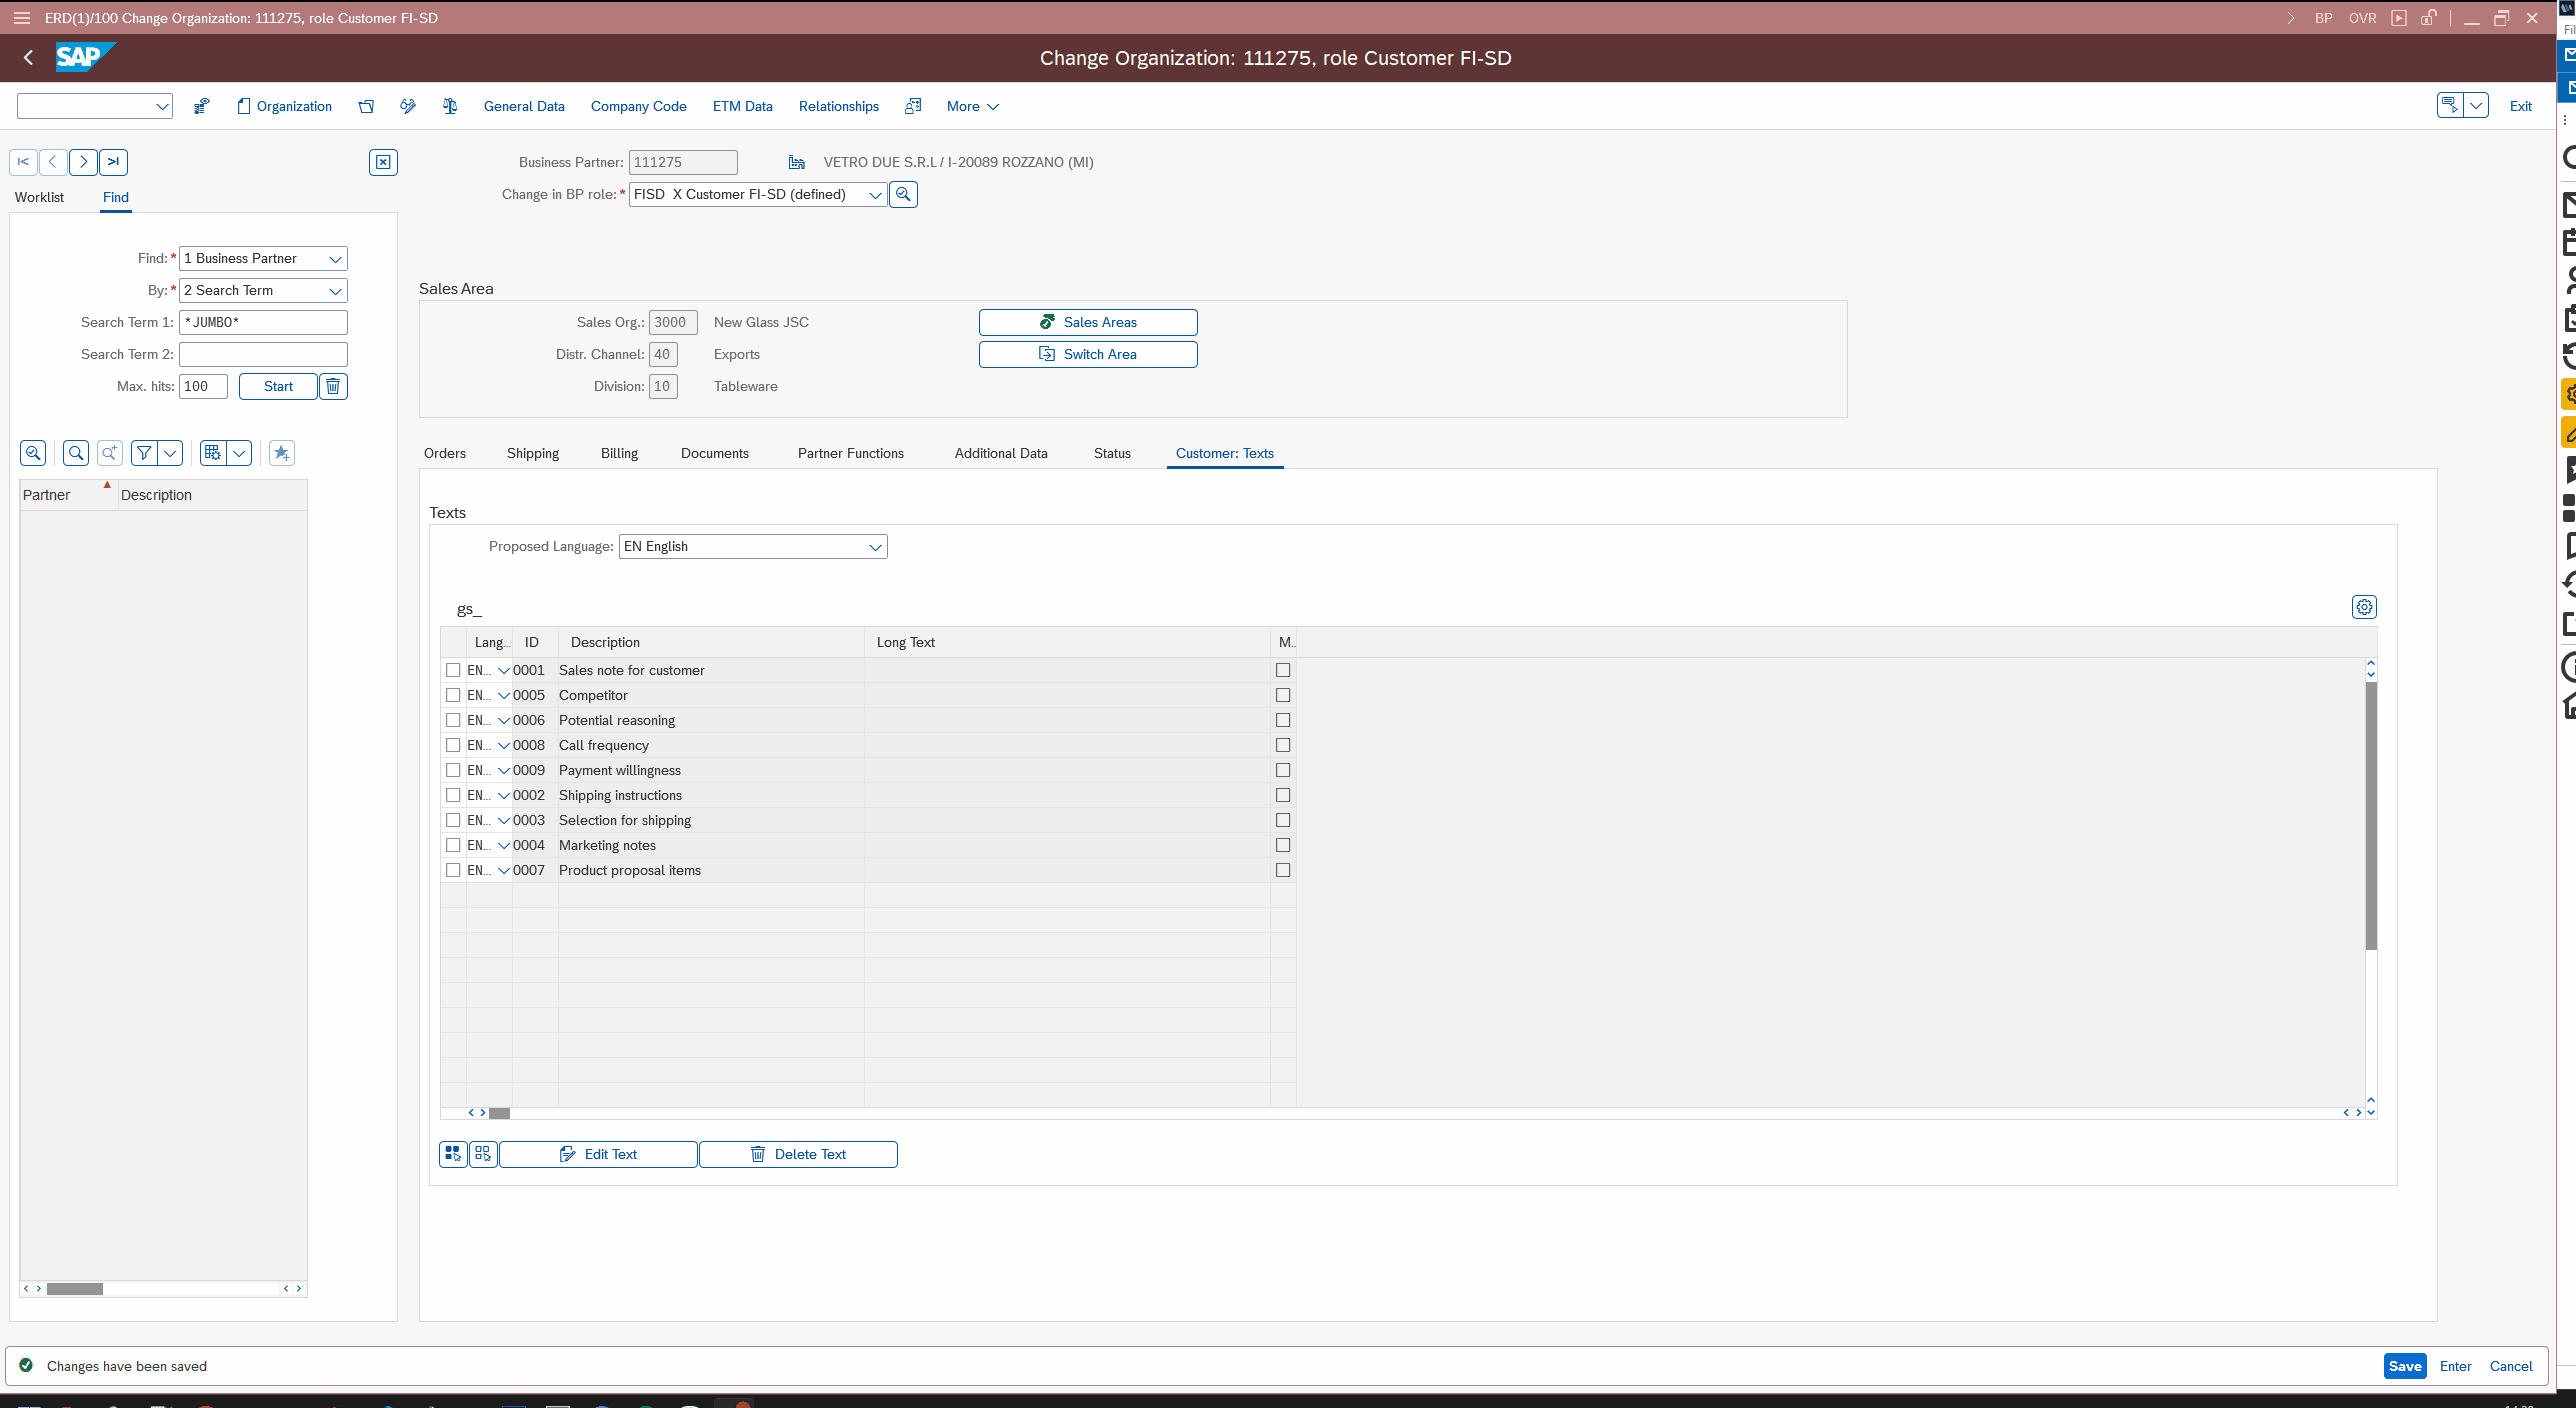Click the search/find magnifier icon
Viewport: 2576px width, 1408px height.
coord(75,453)
